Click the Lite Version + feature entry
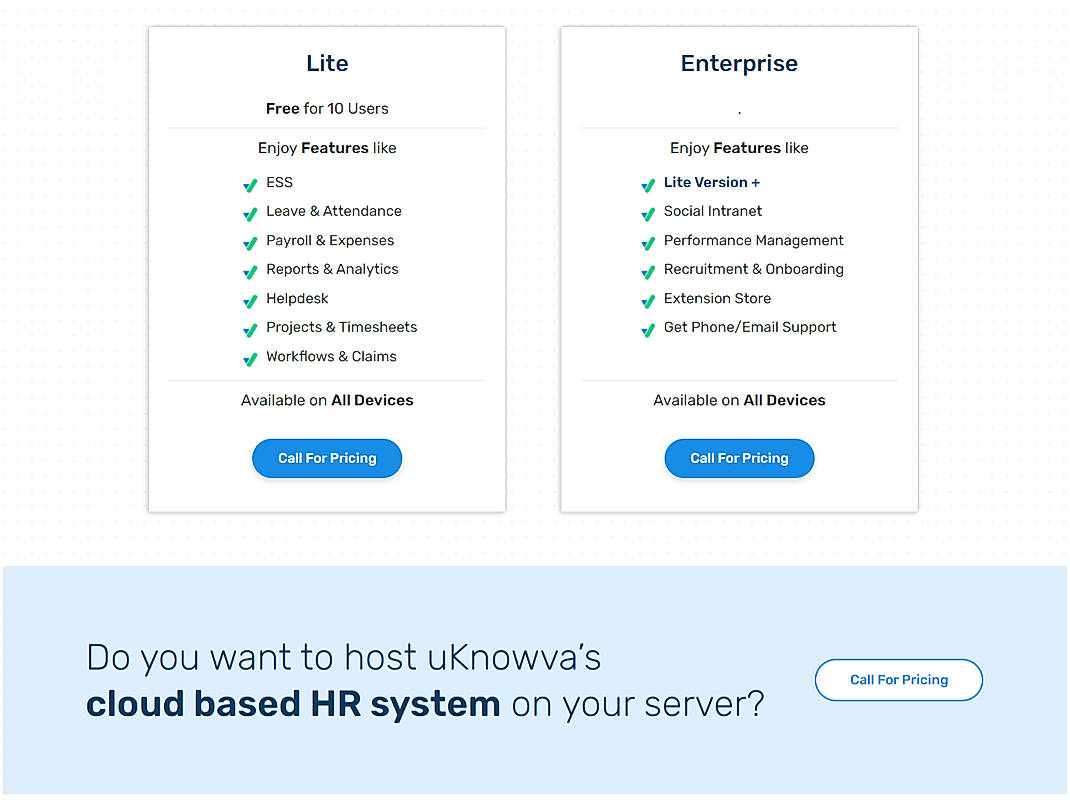Viewport: 1070px width, 810px height. (711, 182)
